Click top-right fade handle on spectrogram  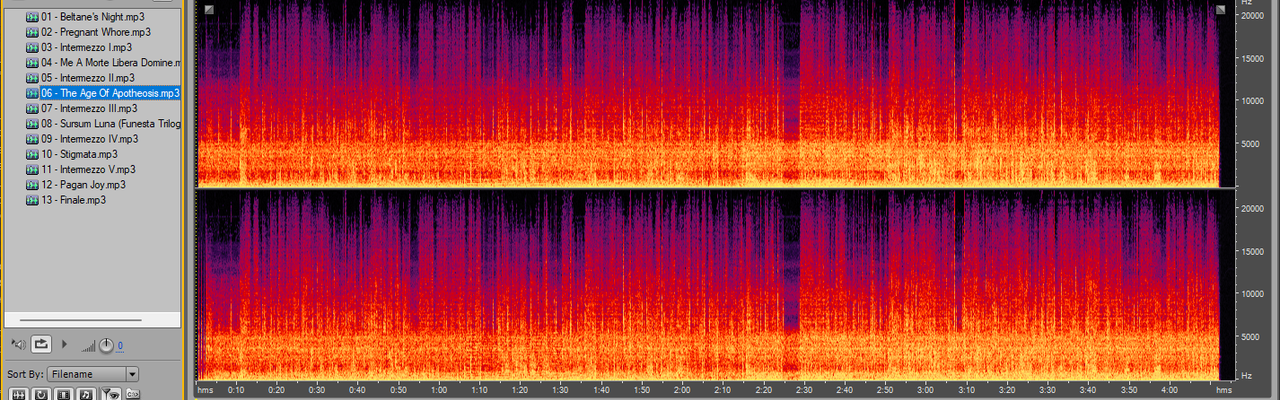1221,10
